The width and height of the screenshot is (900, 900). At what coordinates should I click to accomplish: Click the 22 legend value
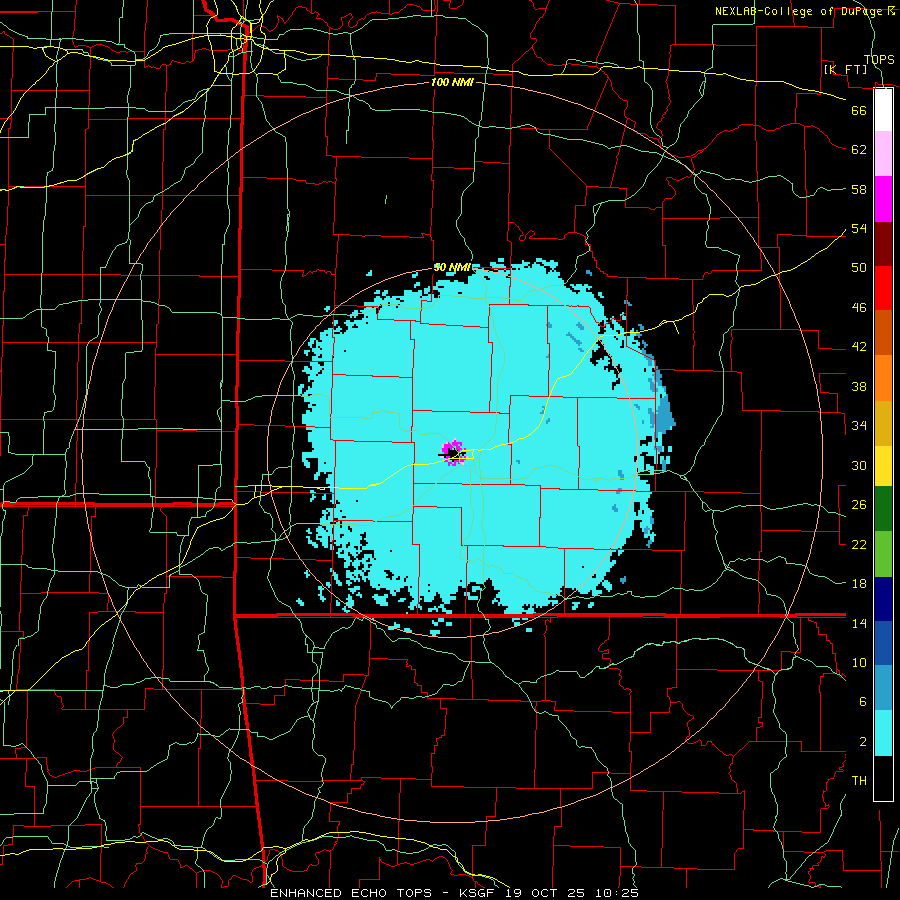tap(859, 544)
